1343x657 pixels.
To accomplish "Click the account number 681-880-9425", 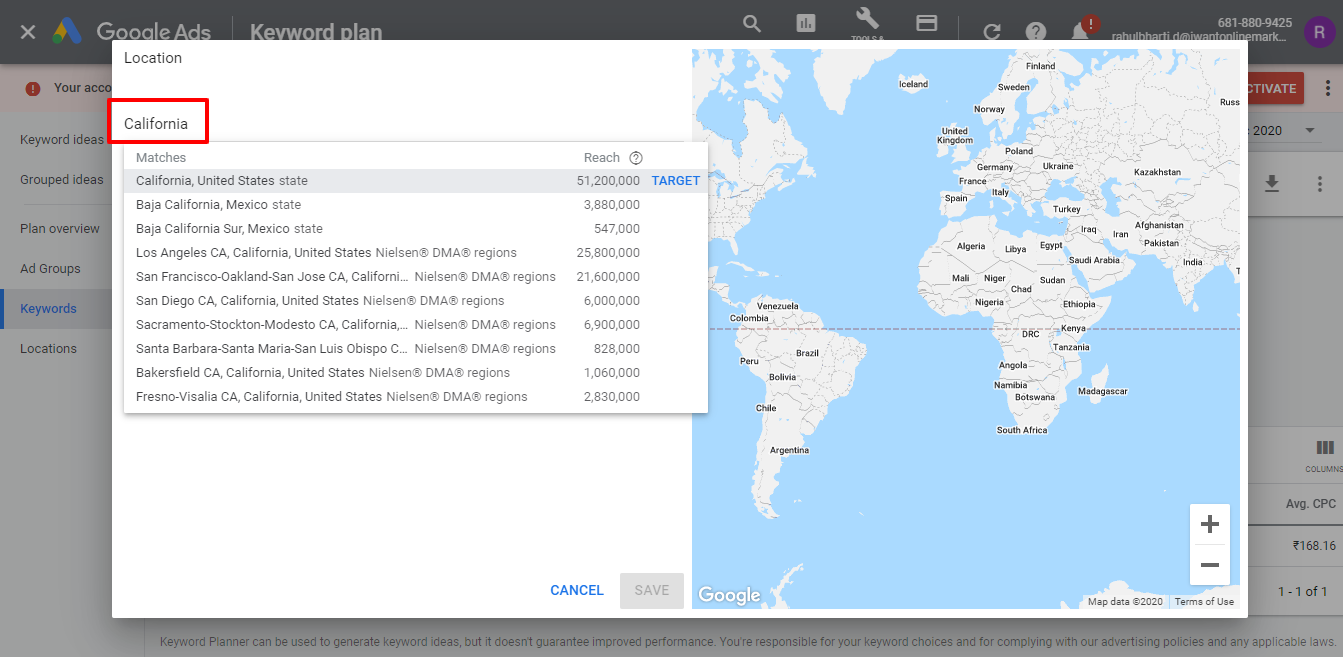I will click(1255, 22).
